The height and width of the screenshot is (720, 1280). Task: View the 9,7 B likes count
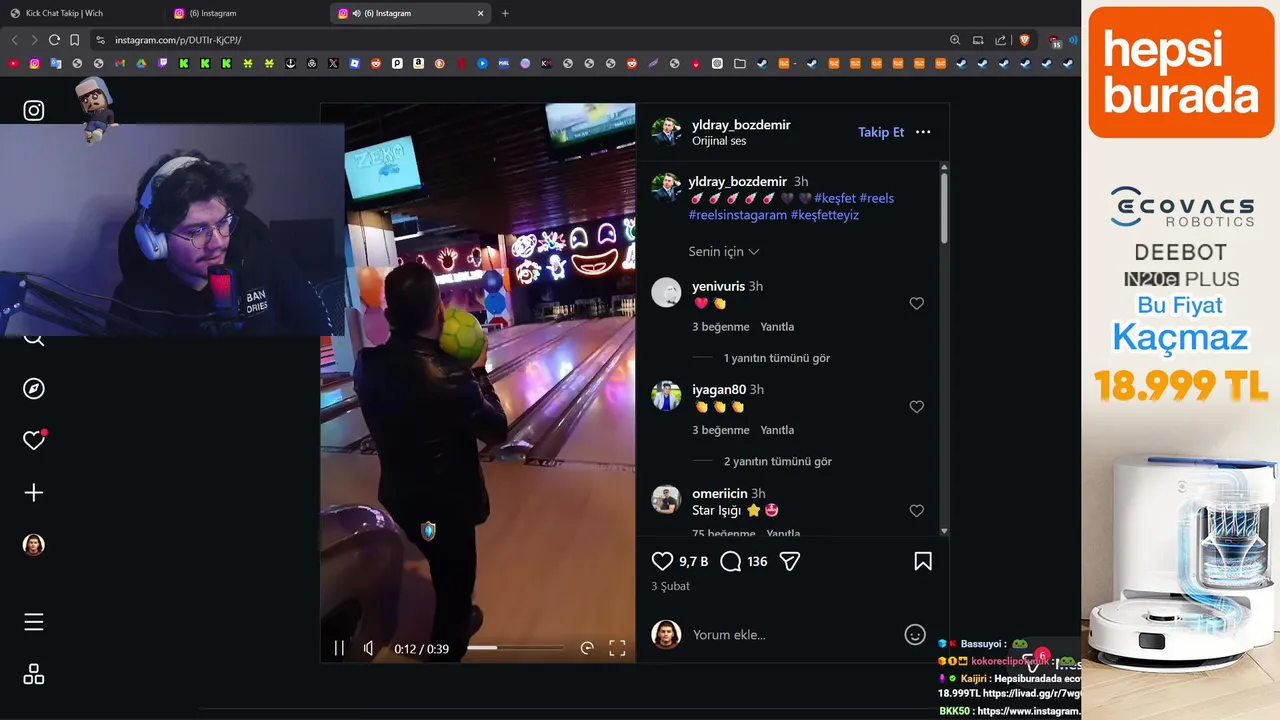click(693, 562)
